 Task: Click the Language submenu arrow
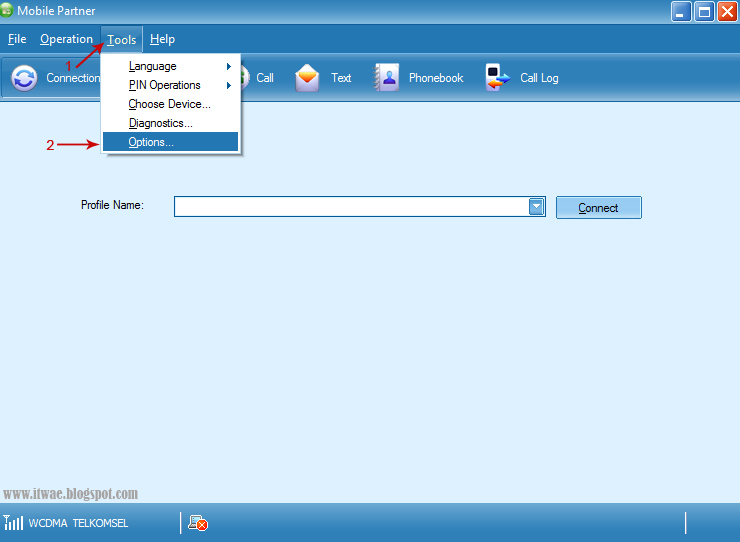pos(229,67)
